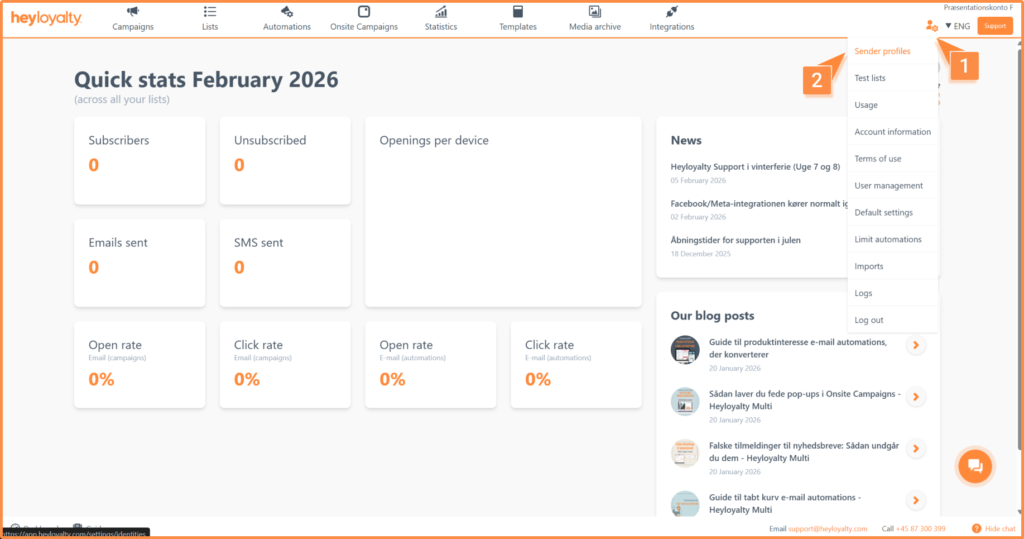The width and height of the screenshot is (1024, 539).
Task: Click the support@heyloyalty.com email link
Action: (x=826, y=528)
